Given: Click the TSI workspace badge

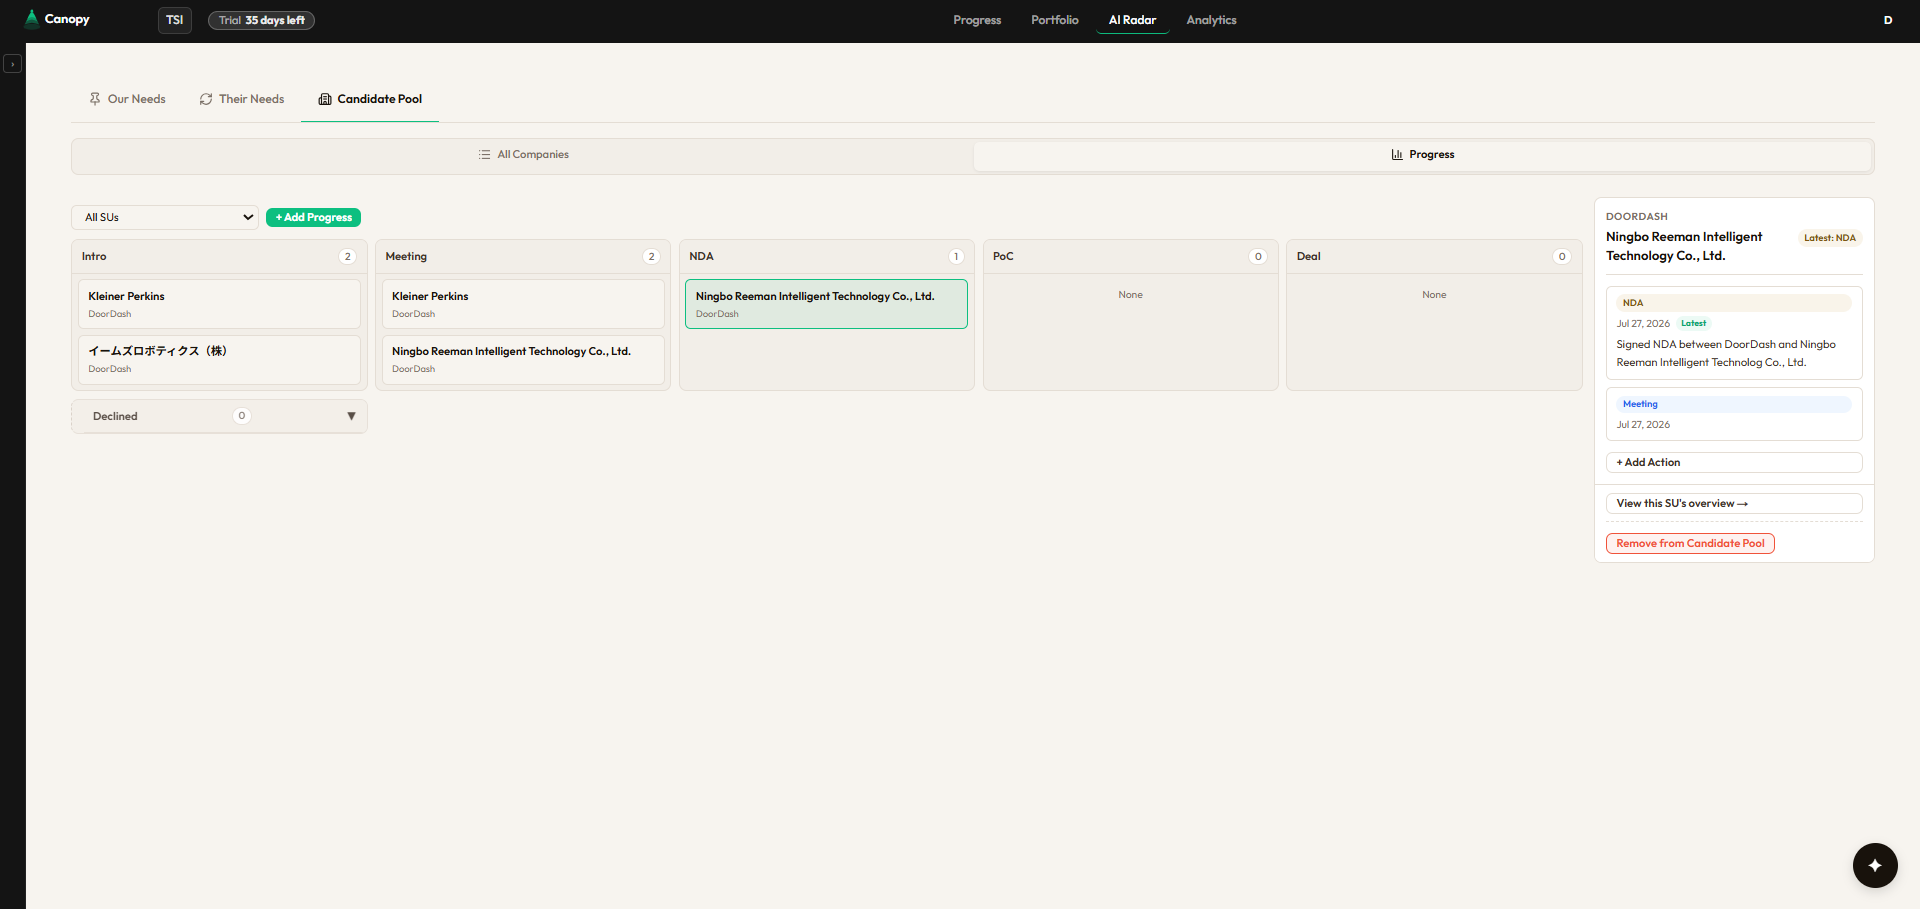Looking at the screenshot, I should [x=175, y=20].
